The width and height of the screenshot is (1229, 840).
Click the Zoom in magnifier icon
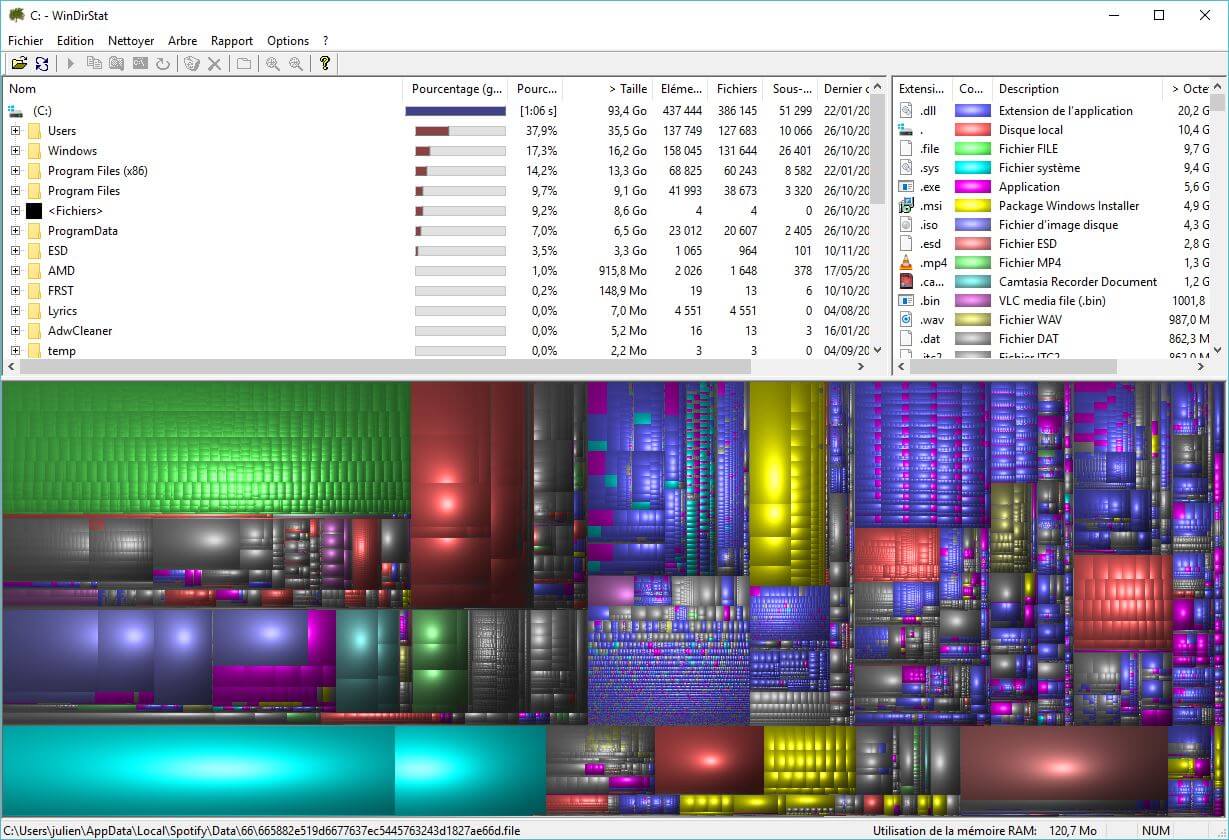(x=272, y=64)
